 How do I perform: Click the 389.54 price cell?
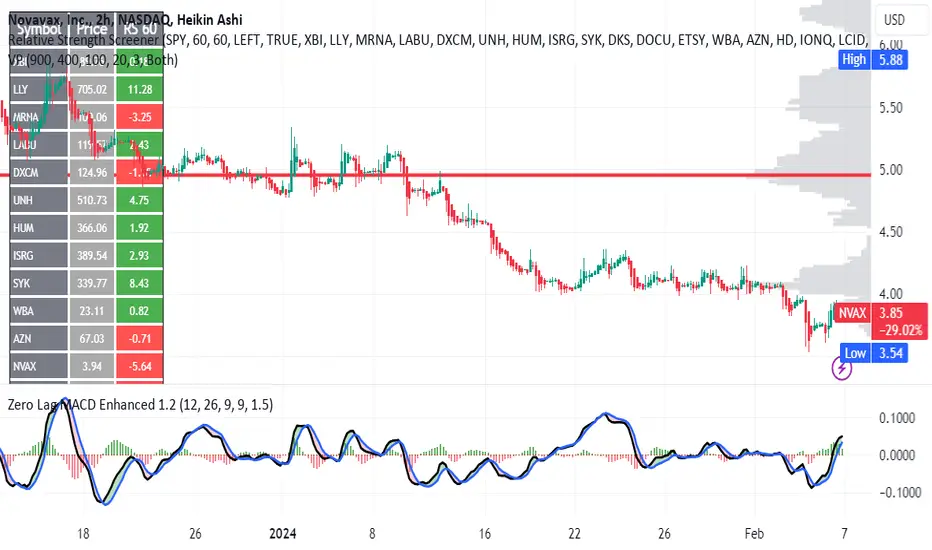pos(92,256)
